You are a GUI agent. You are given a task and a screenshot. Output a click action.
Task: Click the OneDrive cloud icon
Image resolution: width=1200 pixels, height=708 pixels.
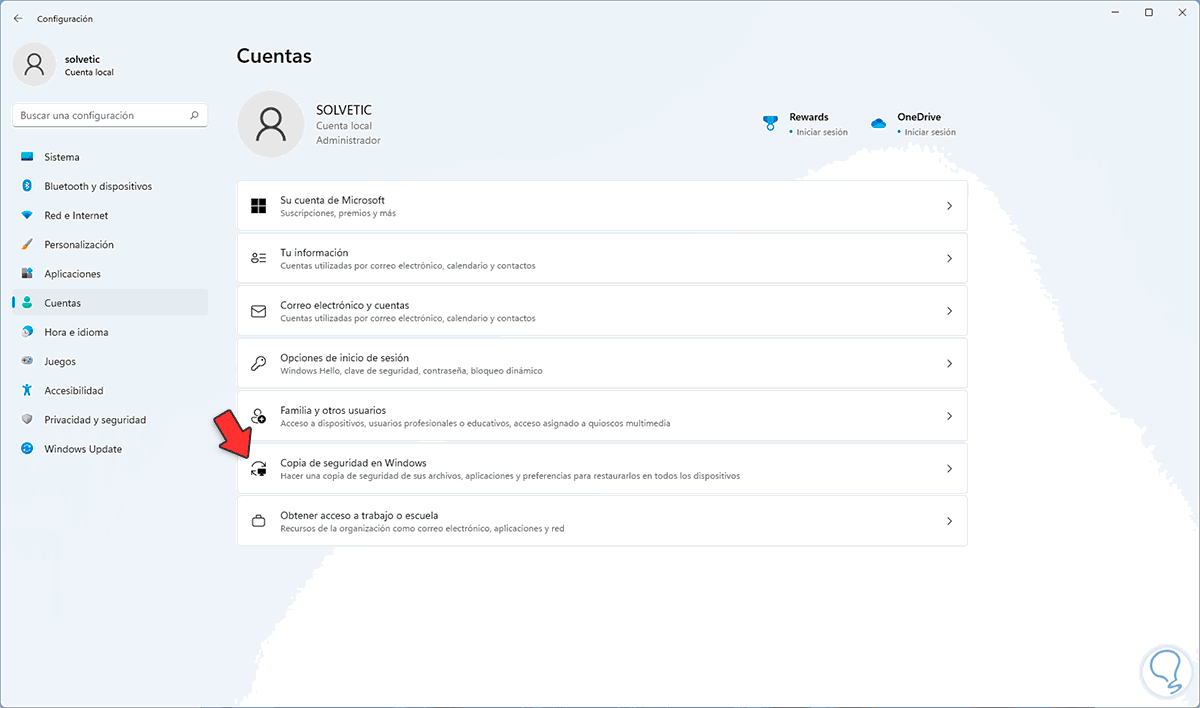[x=878, y=123]
